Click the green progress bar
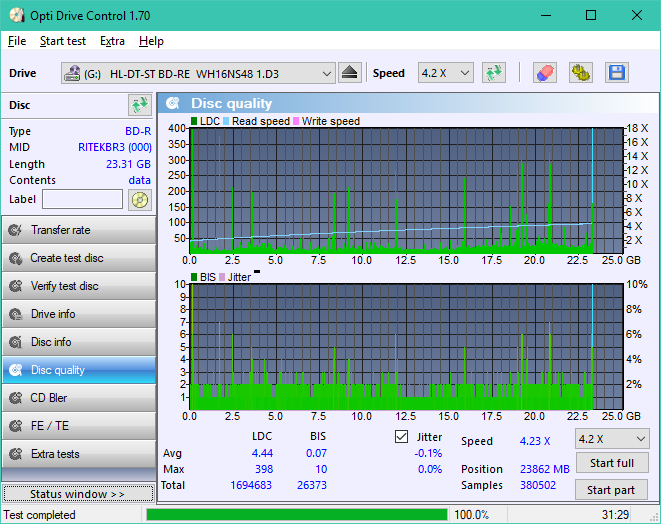661x524 pixels. point(297,515)
